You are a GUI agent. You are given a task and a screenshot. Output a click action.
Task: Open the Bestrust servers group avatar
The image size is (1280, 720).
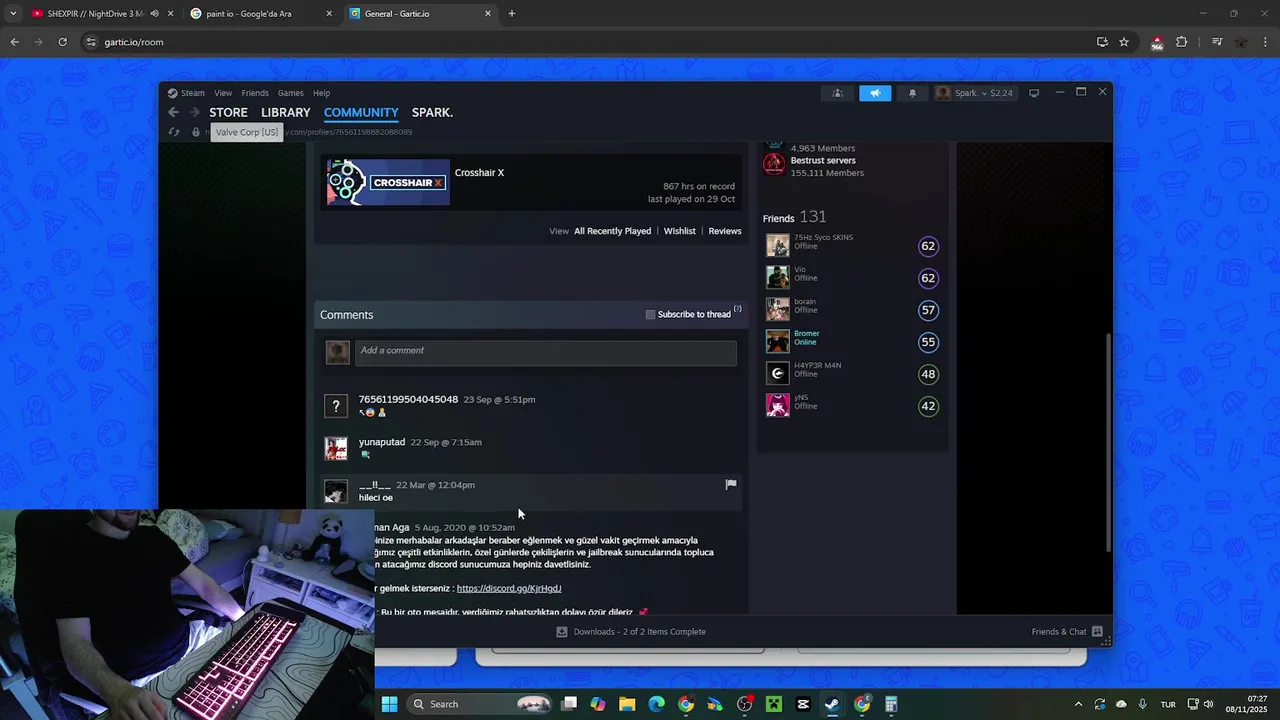coord(774,166)
